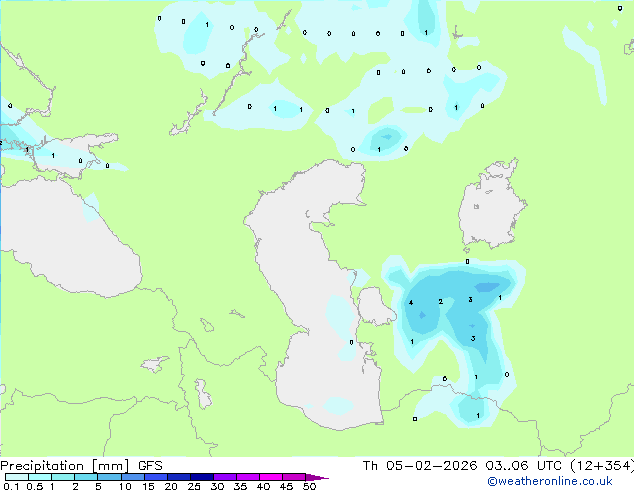Screen dimensions: 634x490
Task: Select the 30–35 mm purple legend box
Action: [x=224, y=477]
